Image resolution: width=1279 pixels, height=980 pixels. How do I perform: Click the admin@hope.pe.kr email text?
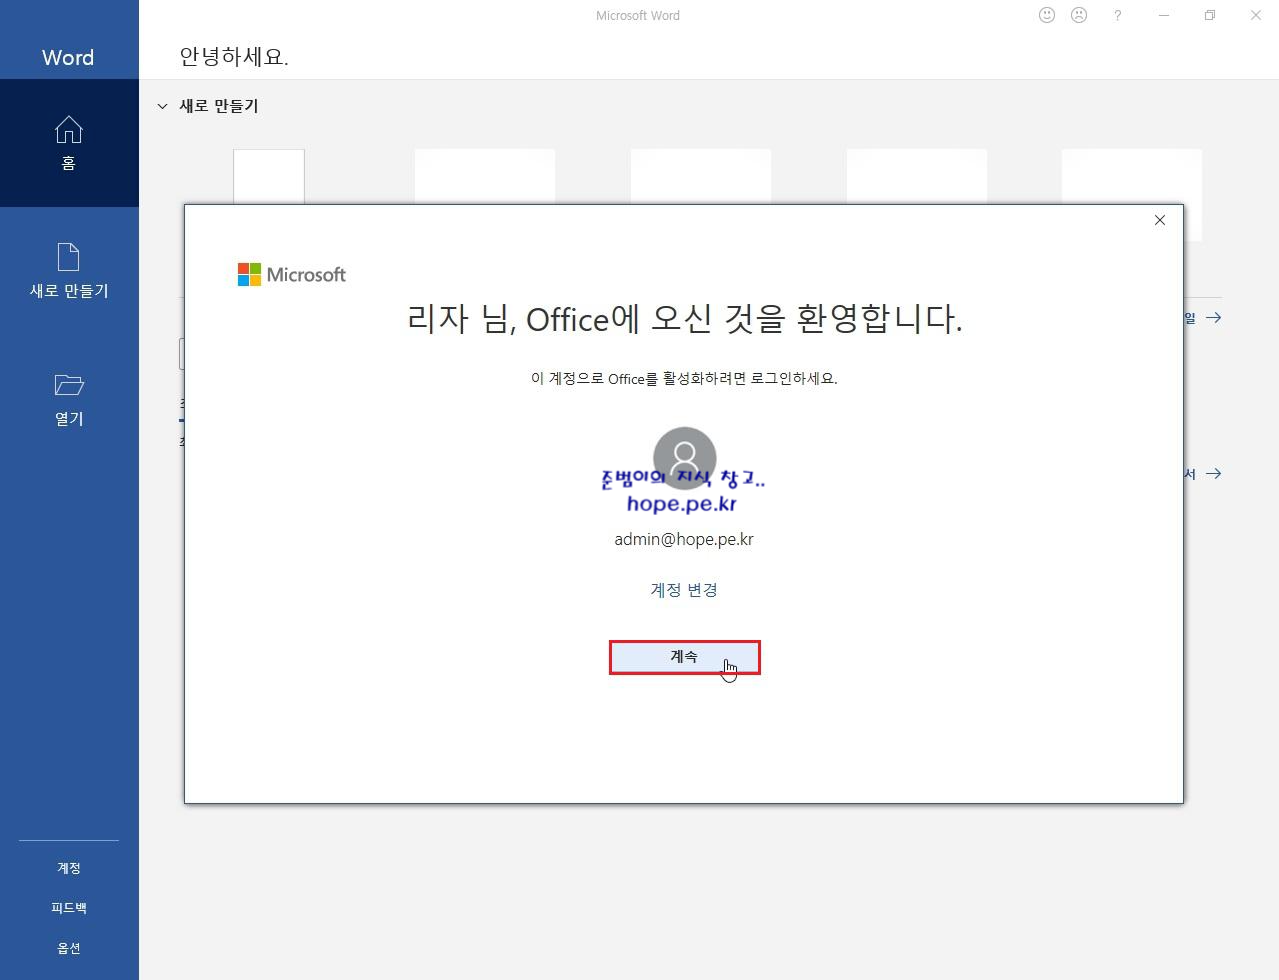684,539
